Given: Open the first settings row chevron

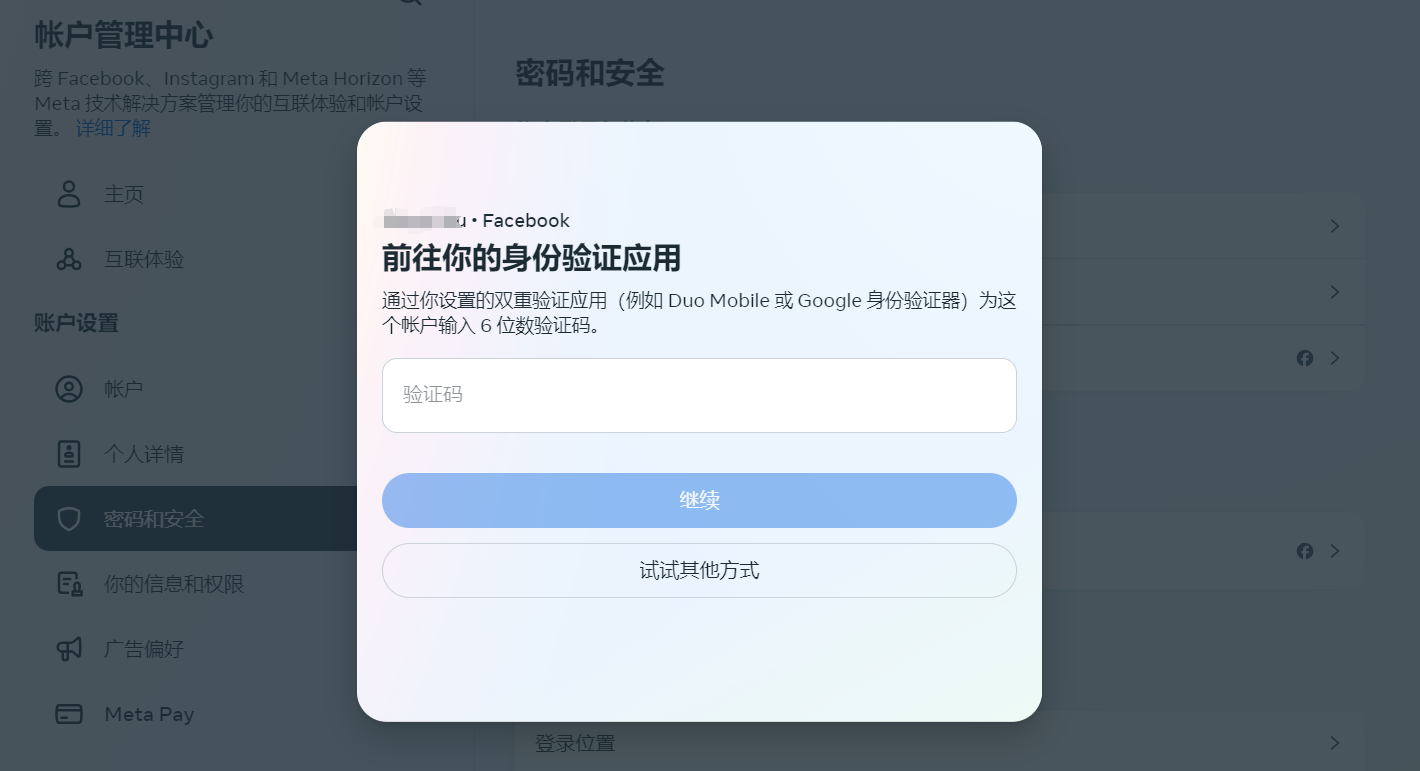Looking at the screenshot, I should pyautogui.click(x=1335, y=227).
